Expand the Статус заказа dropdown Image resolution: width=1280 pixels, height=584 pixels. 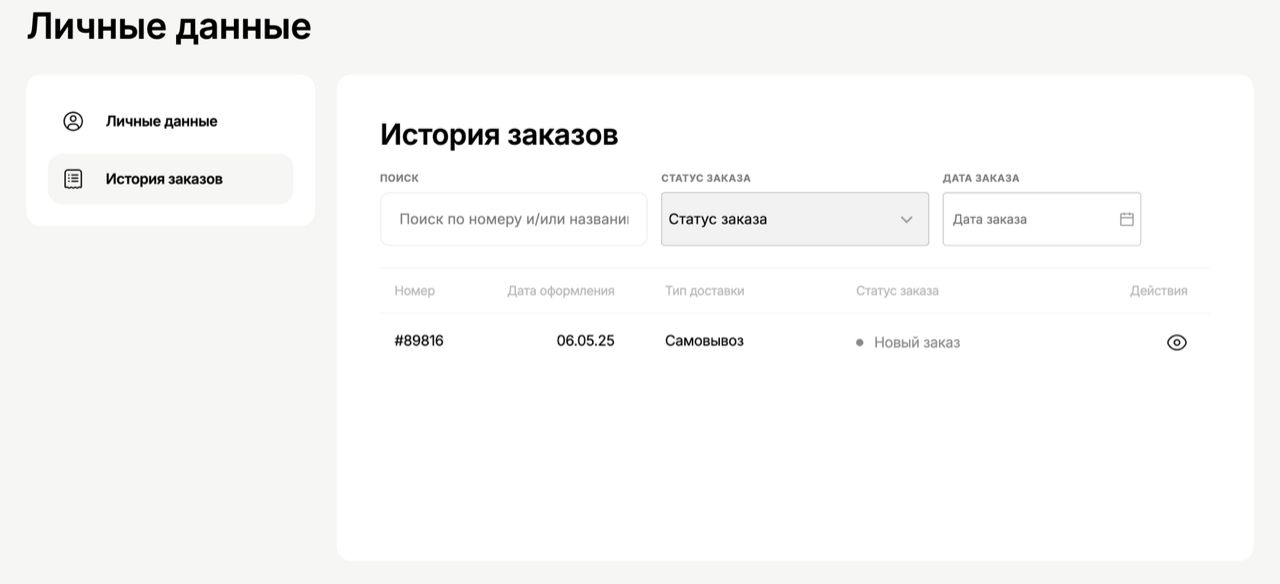[x=795, y=219]
